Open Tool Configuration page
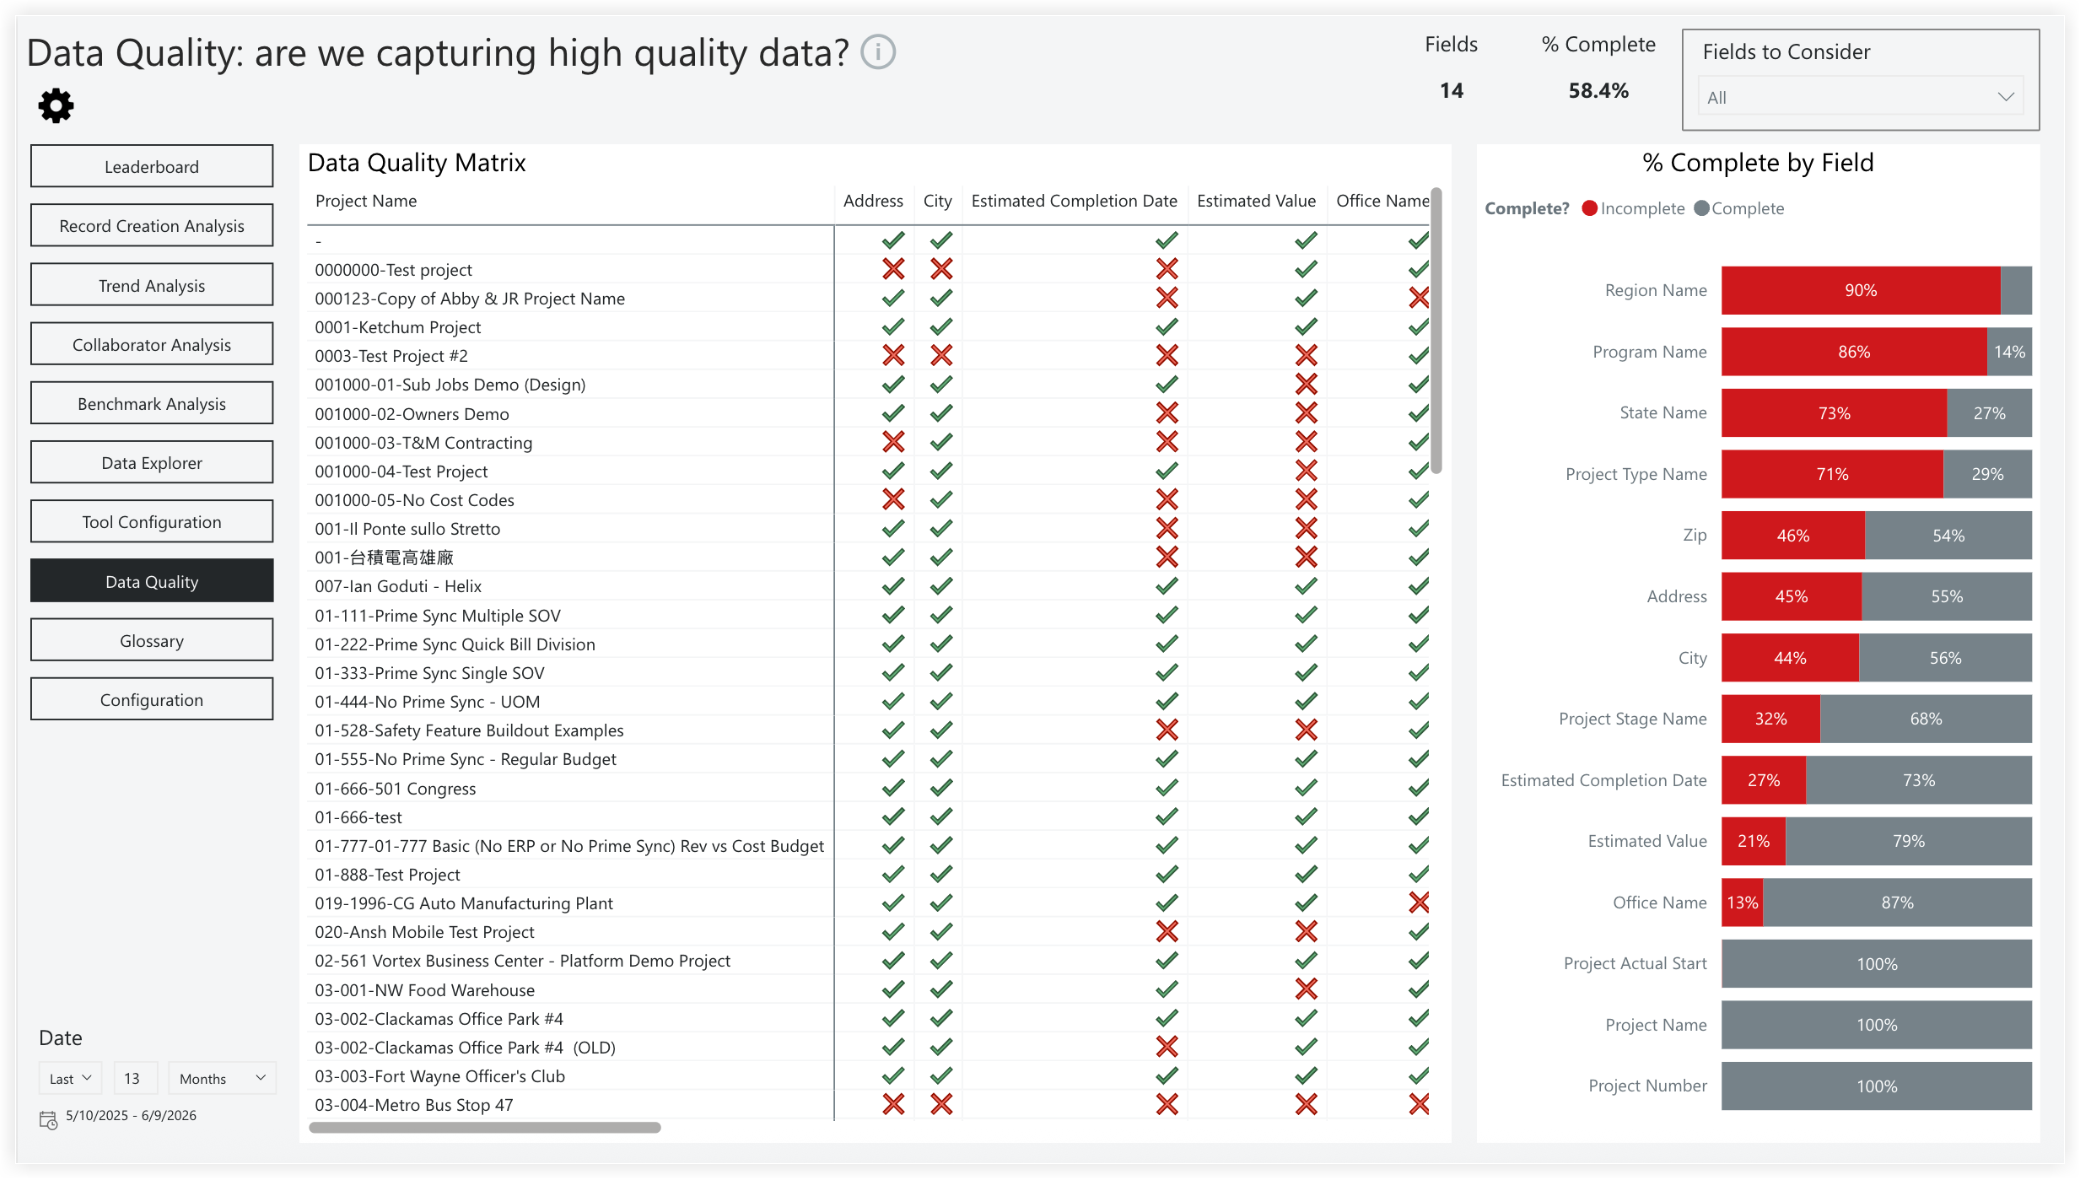Viewport: 2080px width, 1179px height. pyautogui.click(x=152, y=521)
